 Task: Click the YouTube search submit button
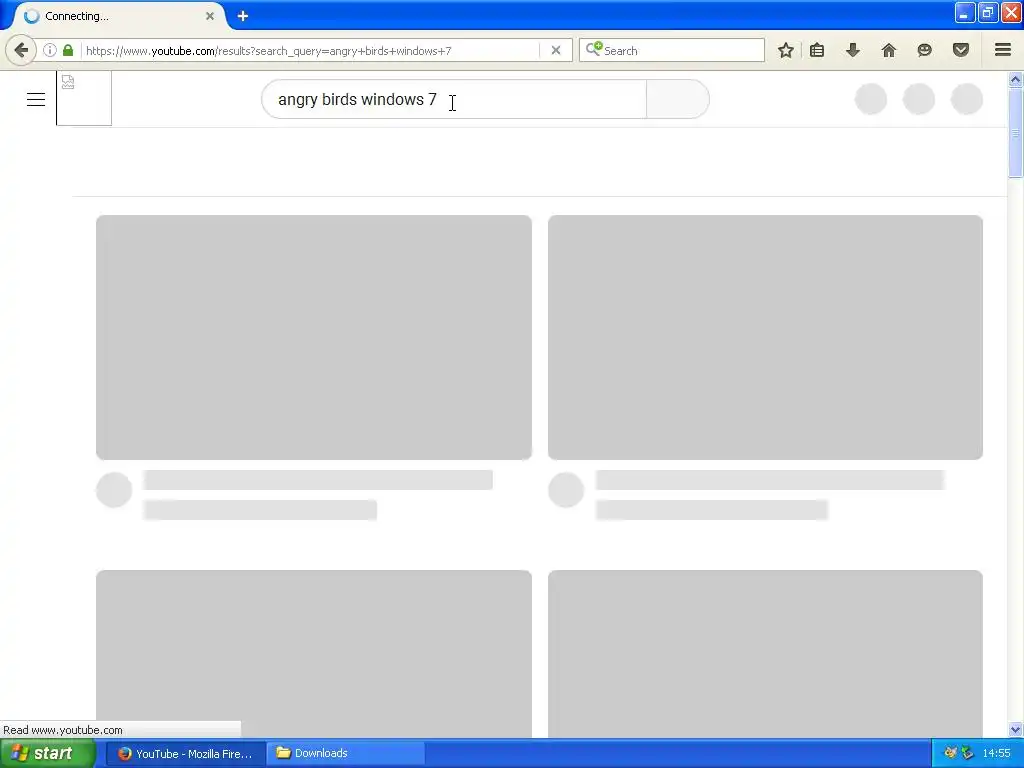tap(678, 99)
